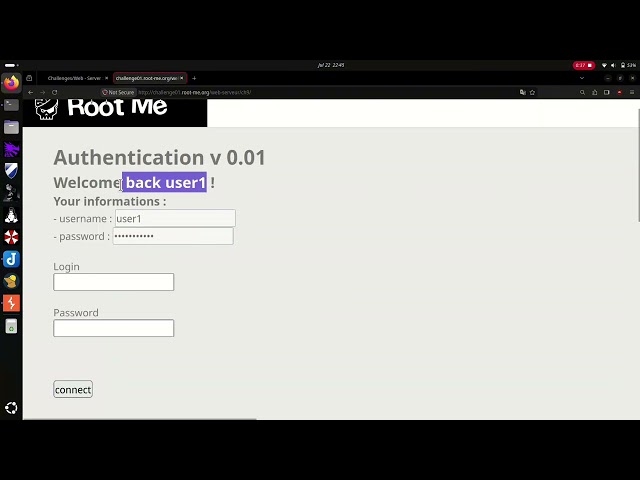Viewport: 640px width, 480px height.
Task: Open a new tab with plus button
Action: (194, 78)
